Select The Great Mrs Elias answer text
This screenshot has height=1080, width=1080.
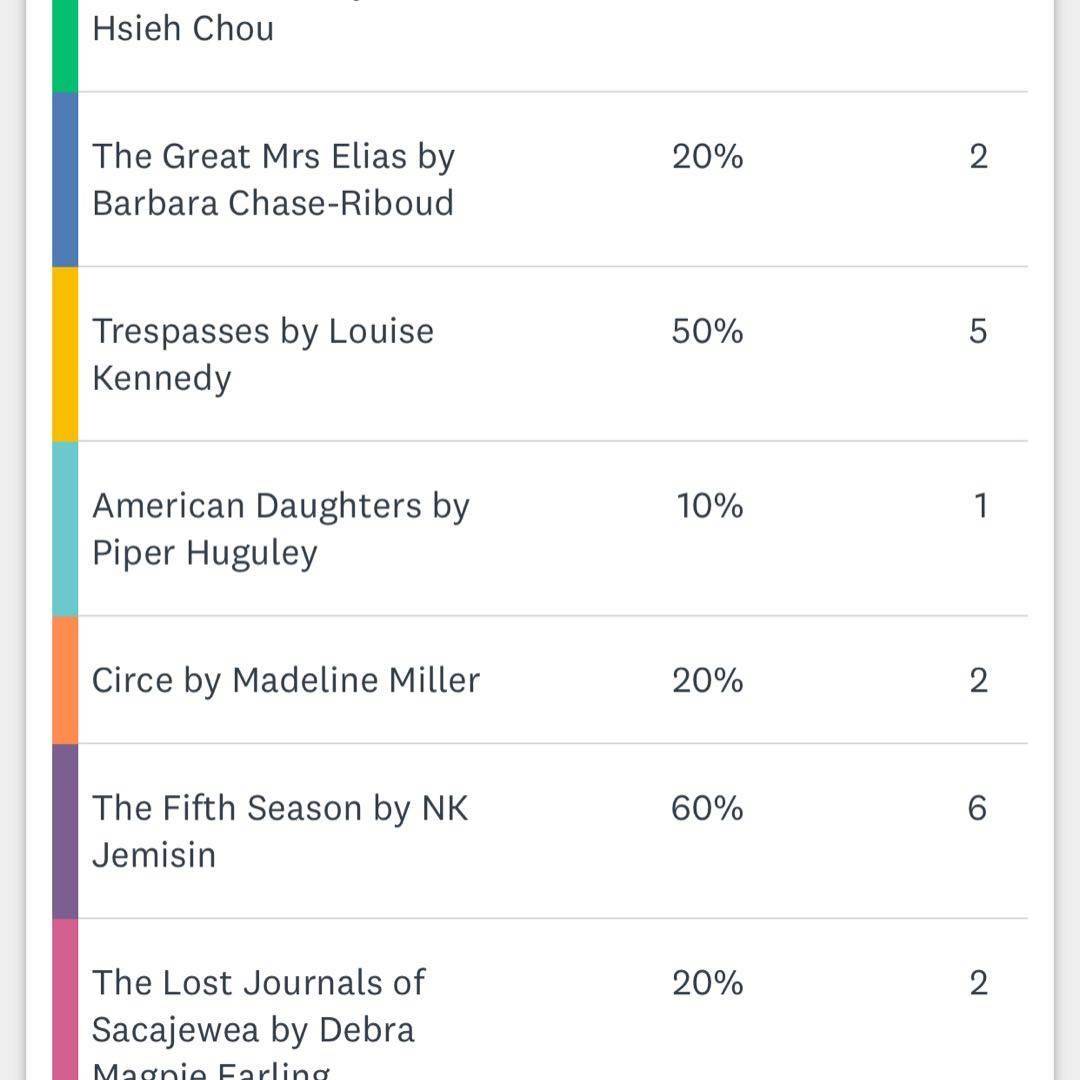tap(273, 179)
